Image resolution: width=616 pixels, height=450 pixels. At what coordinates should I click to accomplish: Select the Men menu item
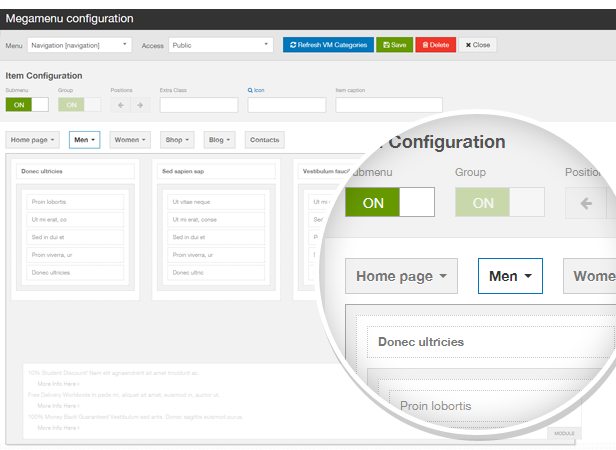click(84, 140)
